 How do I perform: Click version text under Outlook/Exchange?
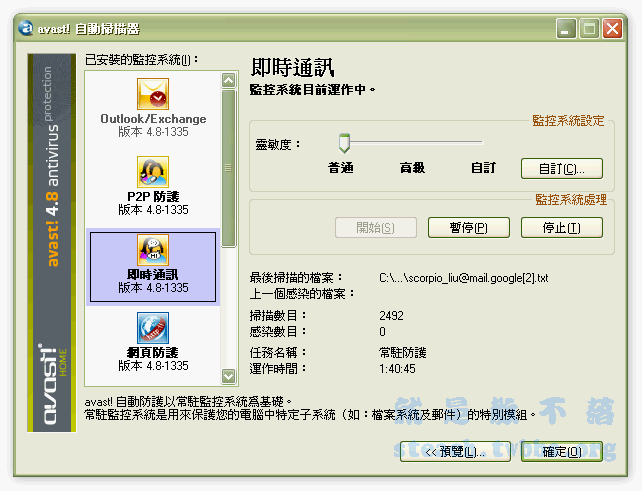click(153, 132)
